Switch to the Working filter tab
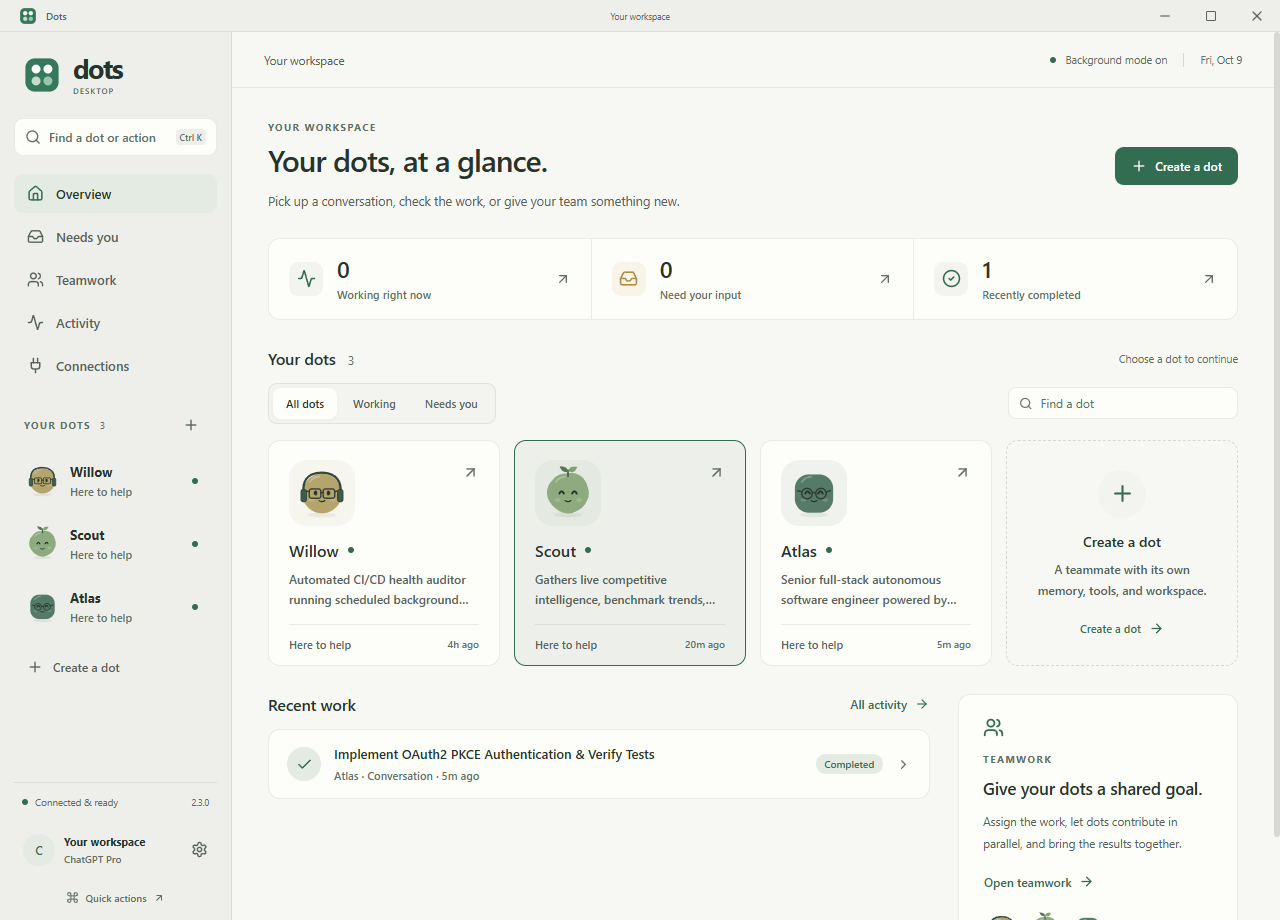 (374, 404)
